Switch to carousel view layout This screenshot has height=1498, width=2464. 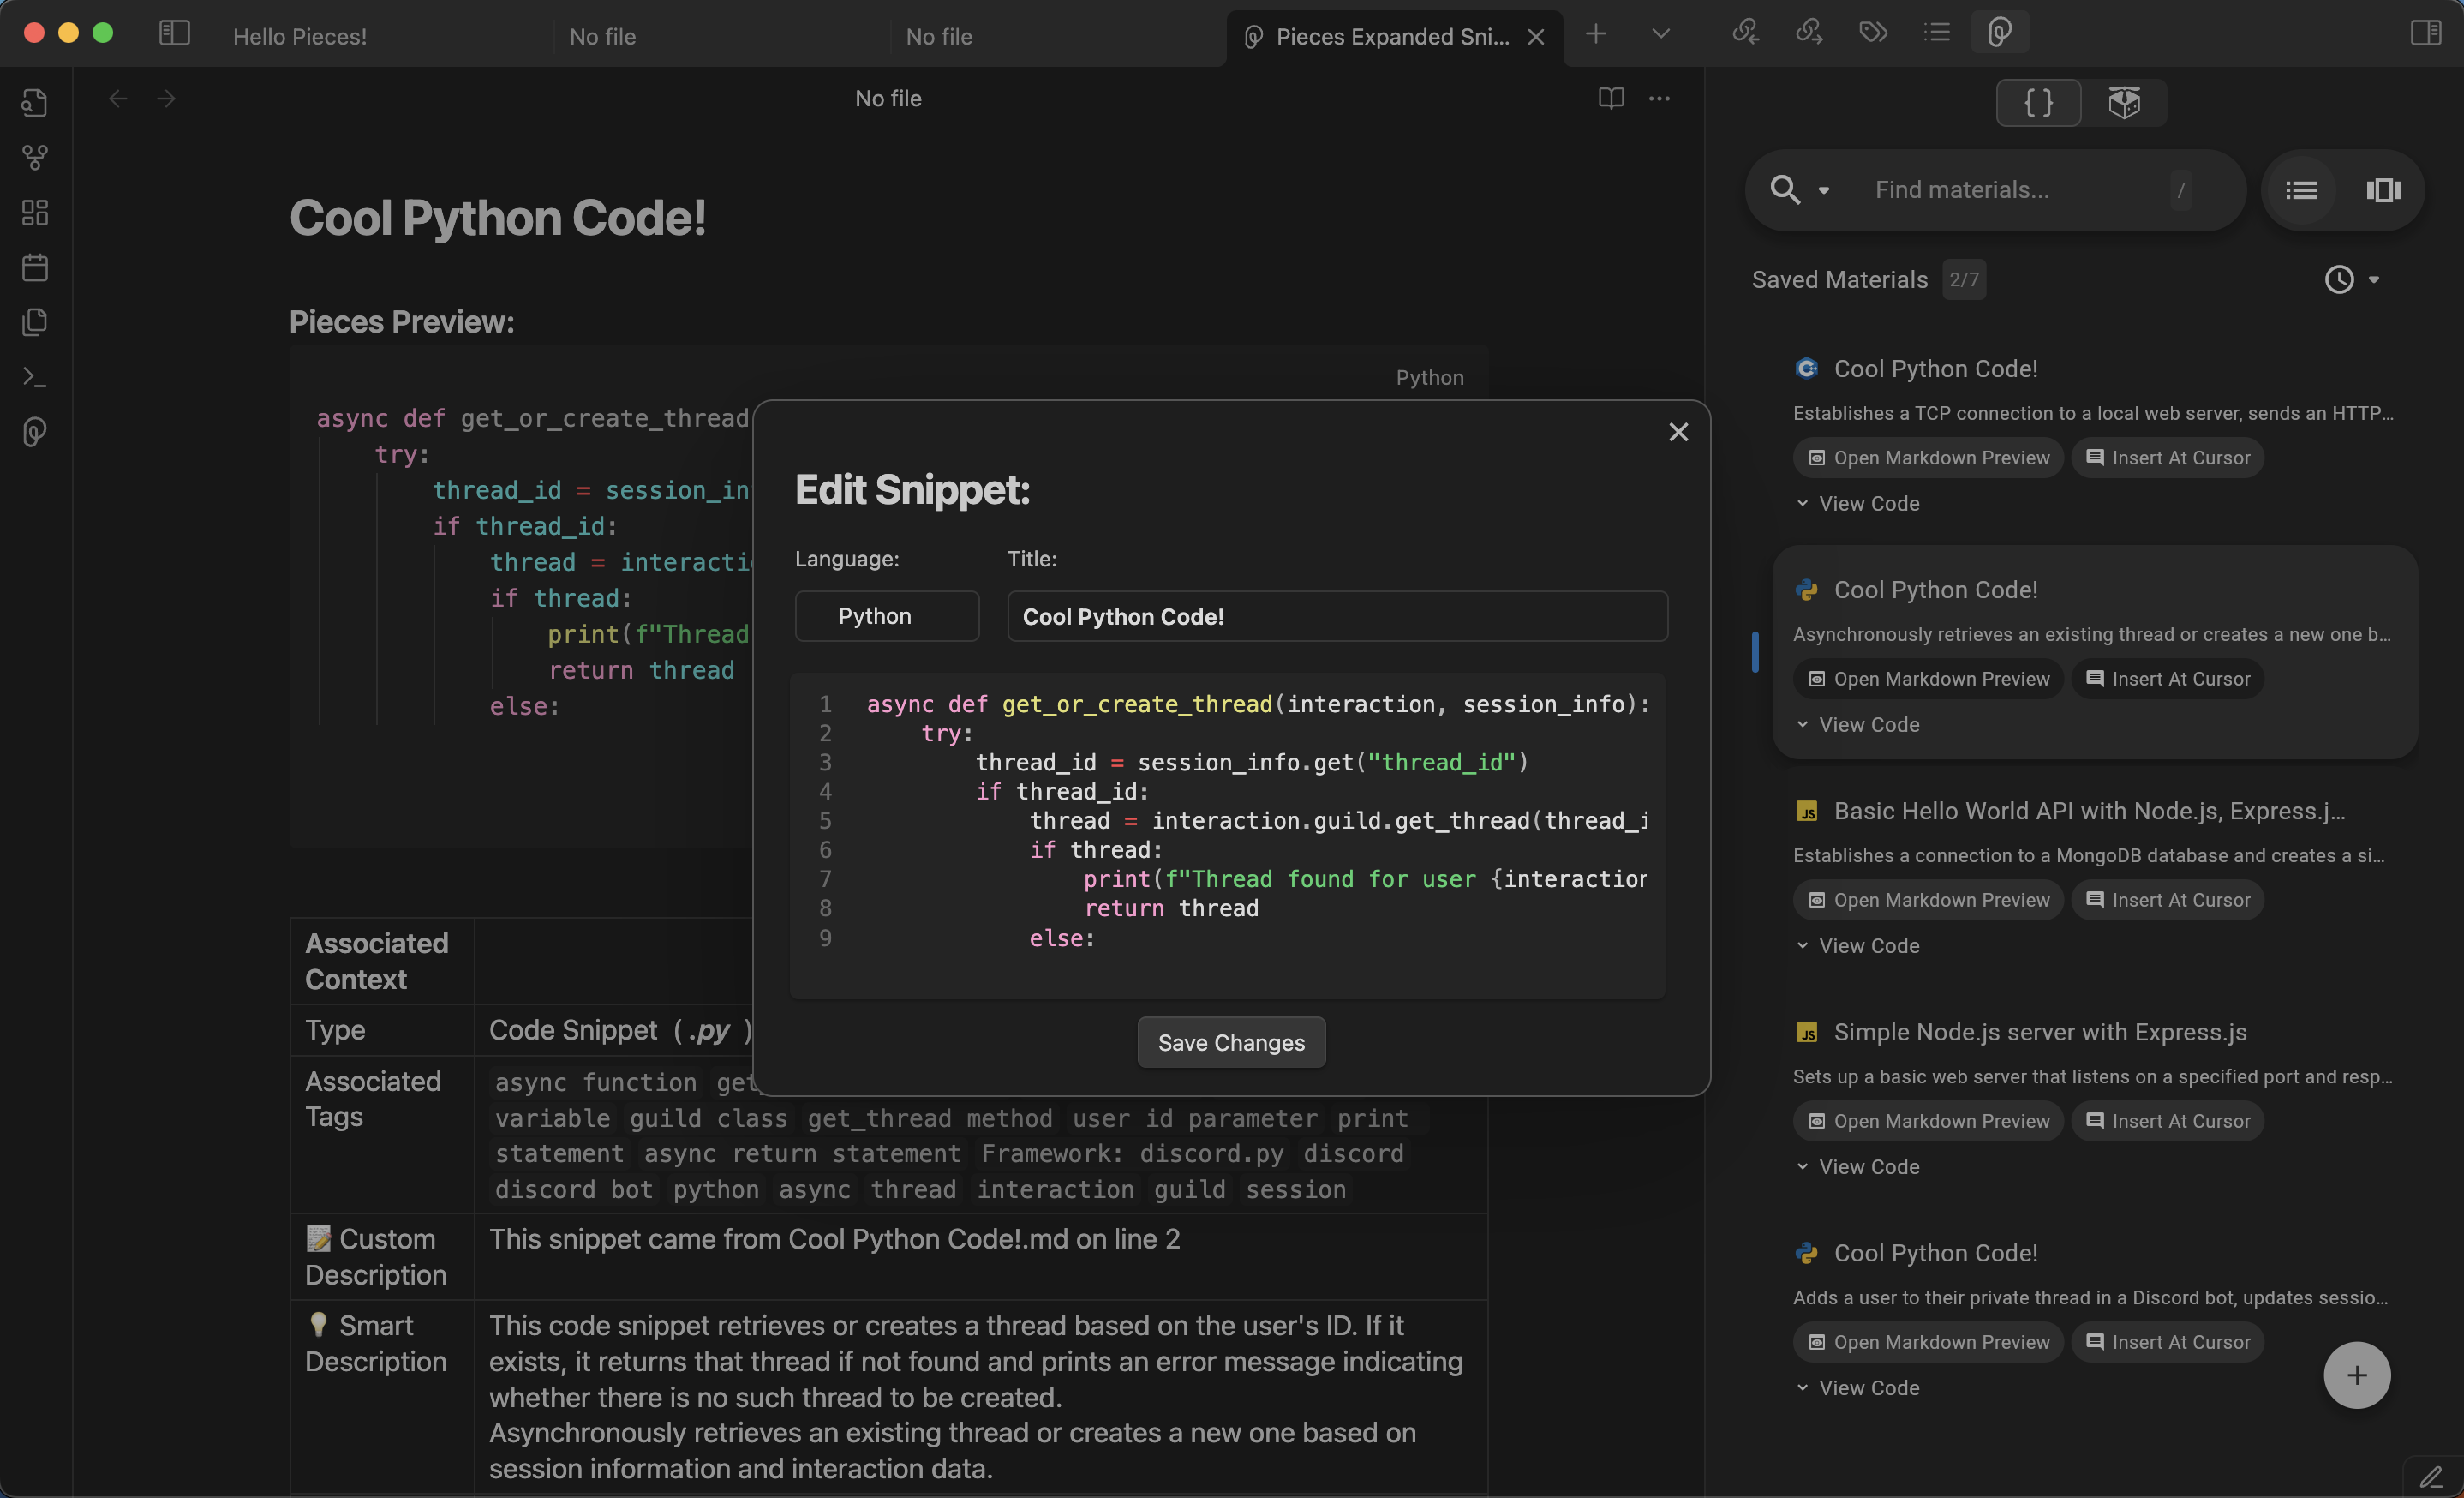coord(2384,190)
